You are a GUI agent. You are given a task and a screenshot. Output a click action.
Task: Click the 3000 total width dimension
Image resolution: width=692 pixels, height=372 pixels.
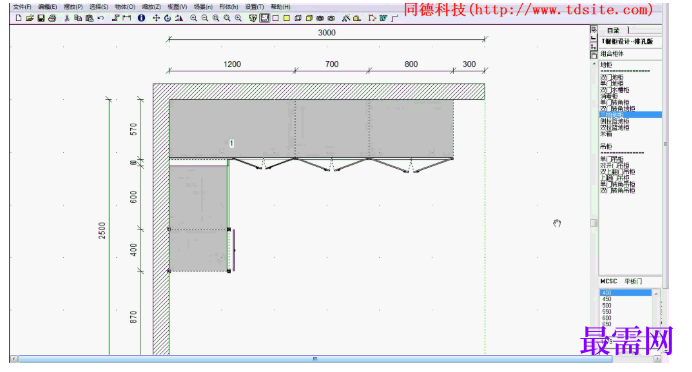[x=327, y=33]
